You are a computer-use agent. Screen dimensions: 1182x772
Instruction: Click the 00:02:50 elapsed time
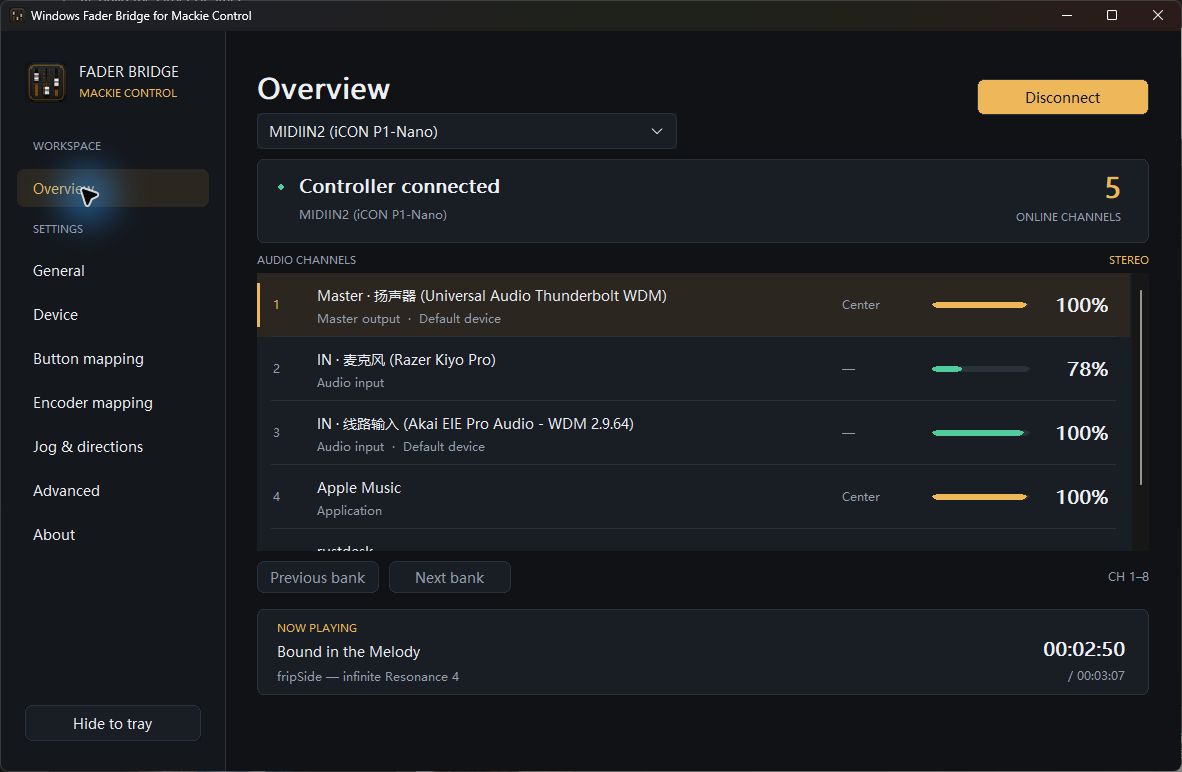[1084, 649]
